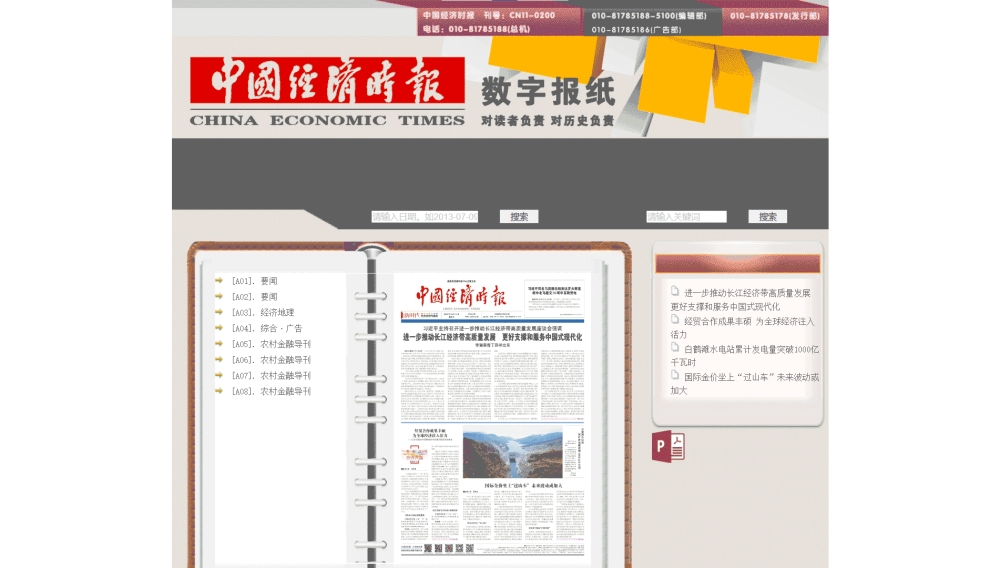The width and height of the screenshot is (1000, 568).
Task: Click the CHINA ECONOMIC TIMES text
Action: (x=327, y=120)
